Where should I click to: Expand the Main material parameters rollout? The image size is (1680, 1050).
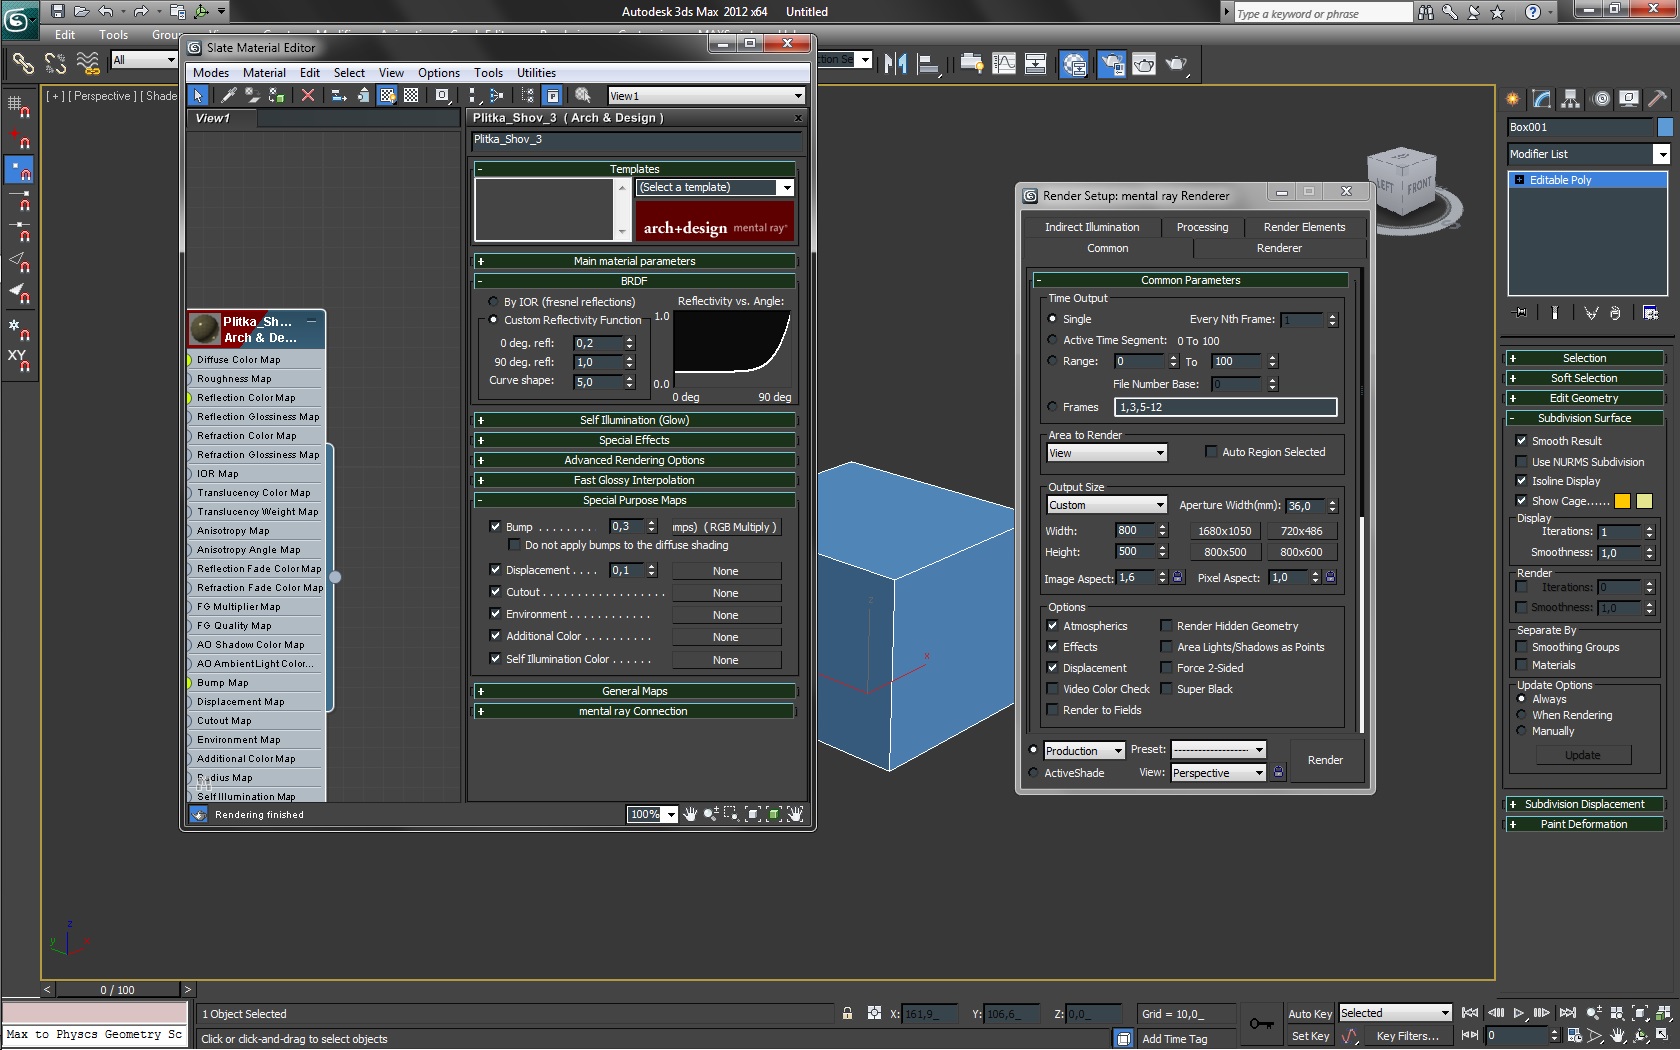(x=634, y=261)
